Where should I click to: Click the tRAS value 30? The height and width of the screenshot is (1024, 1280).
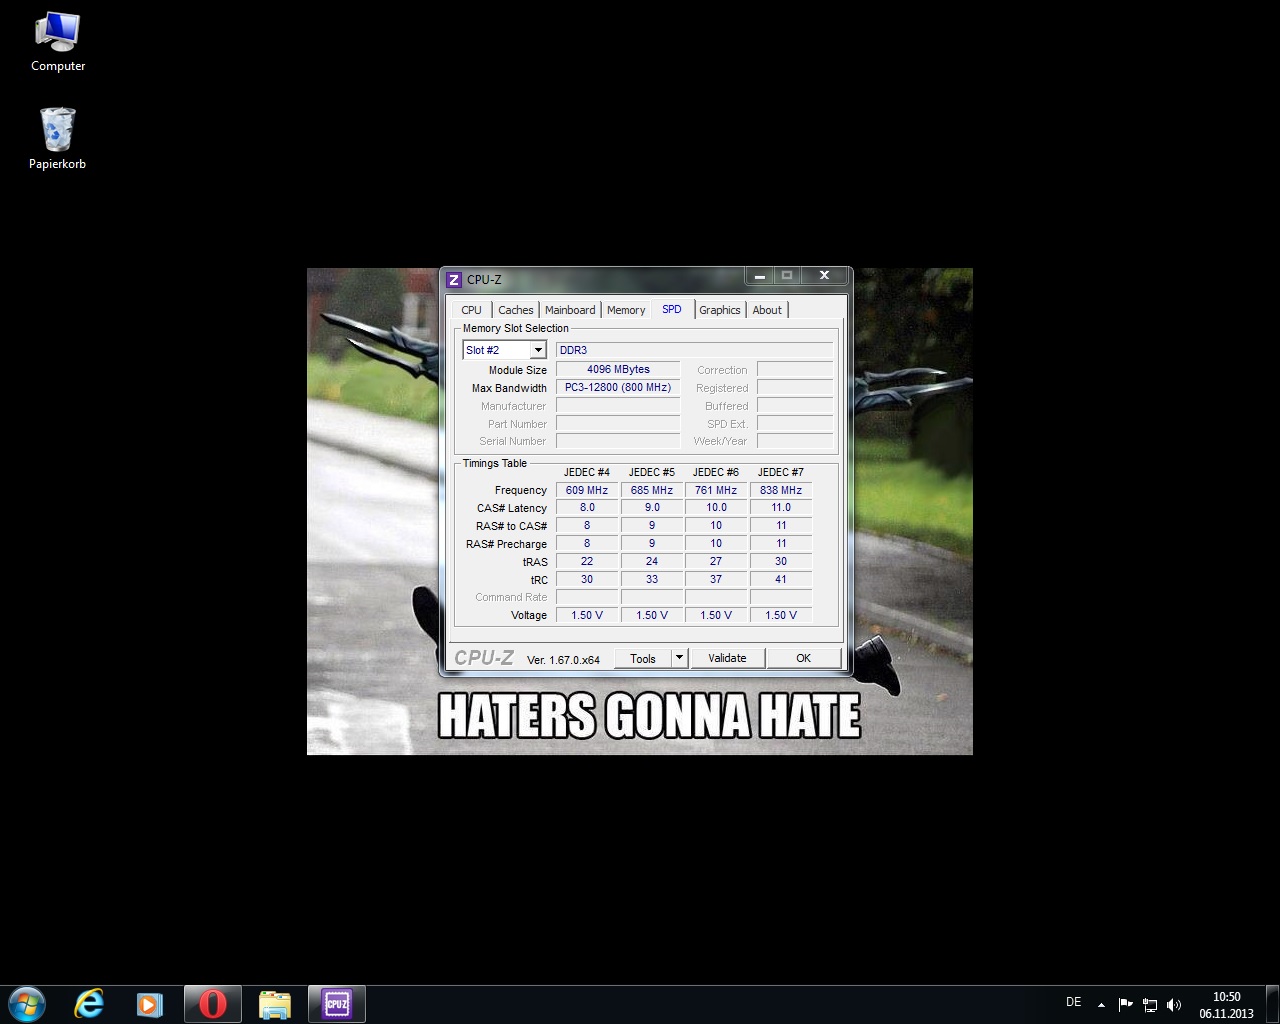pyautogui.click(x=781, y=561)
